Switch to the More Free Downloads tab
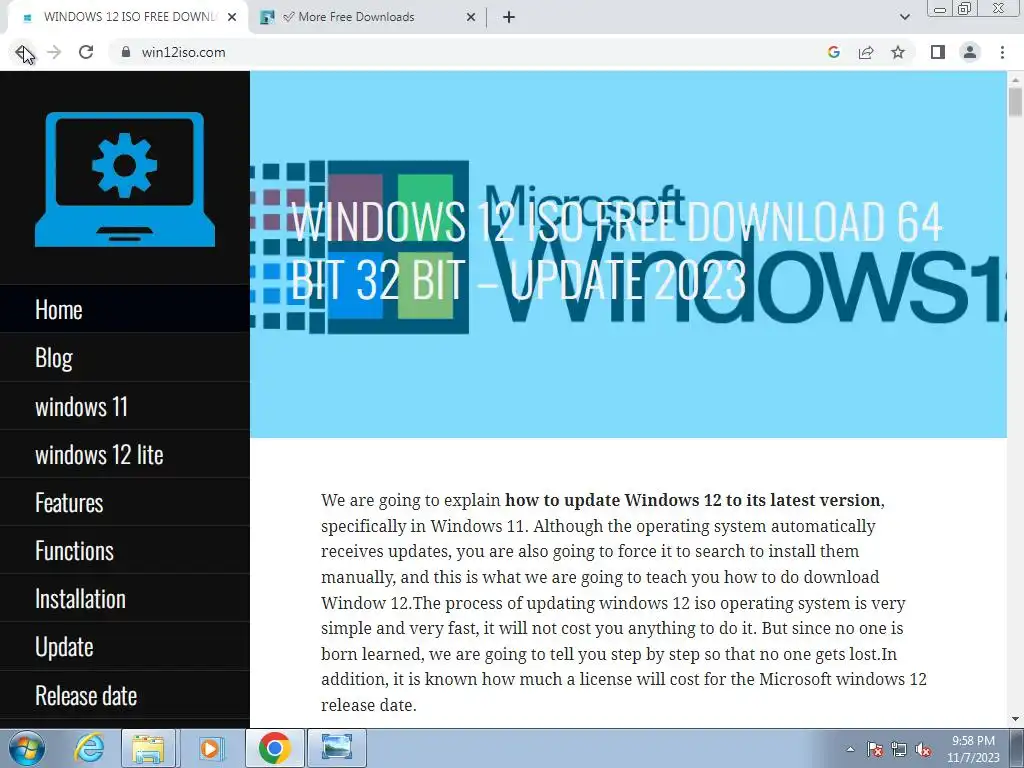This screenshot has width=1024, height=768. (368, 18)
